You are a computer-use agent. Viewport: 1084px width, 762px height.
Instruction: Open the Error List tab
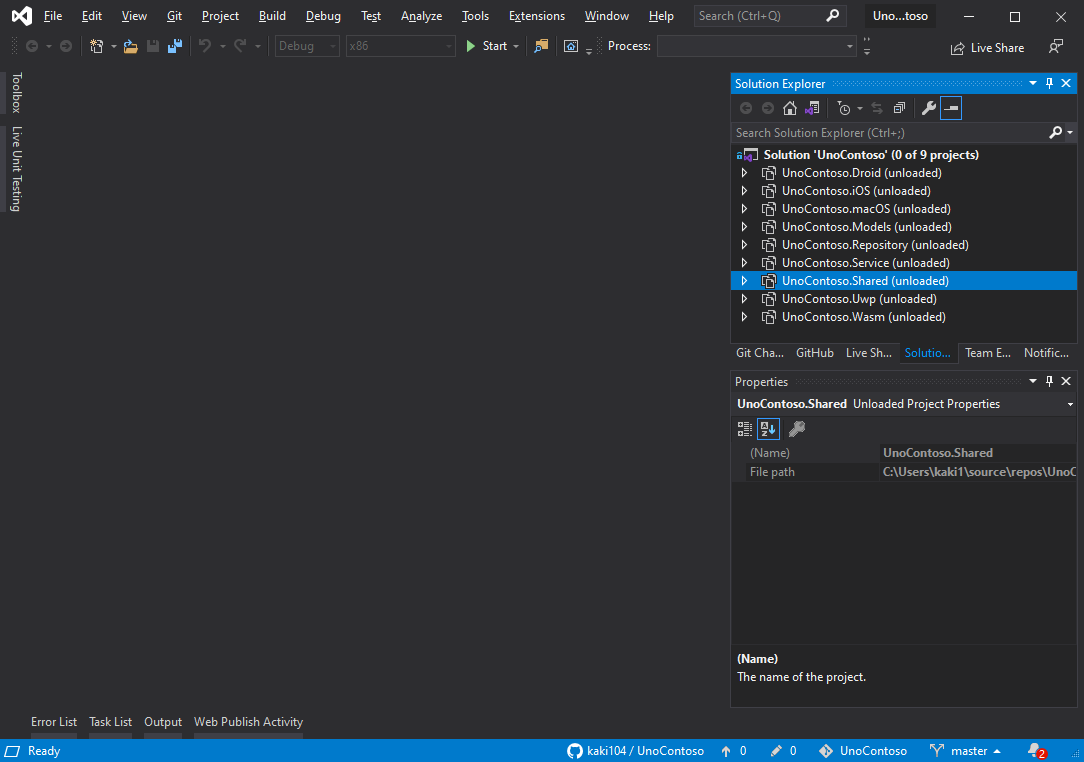[x=54, y=722]
